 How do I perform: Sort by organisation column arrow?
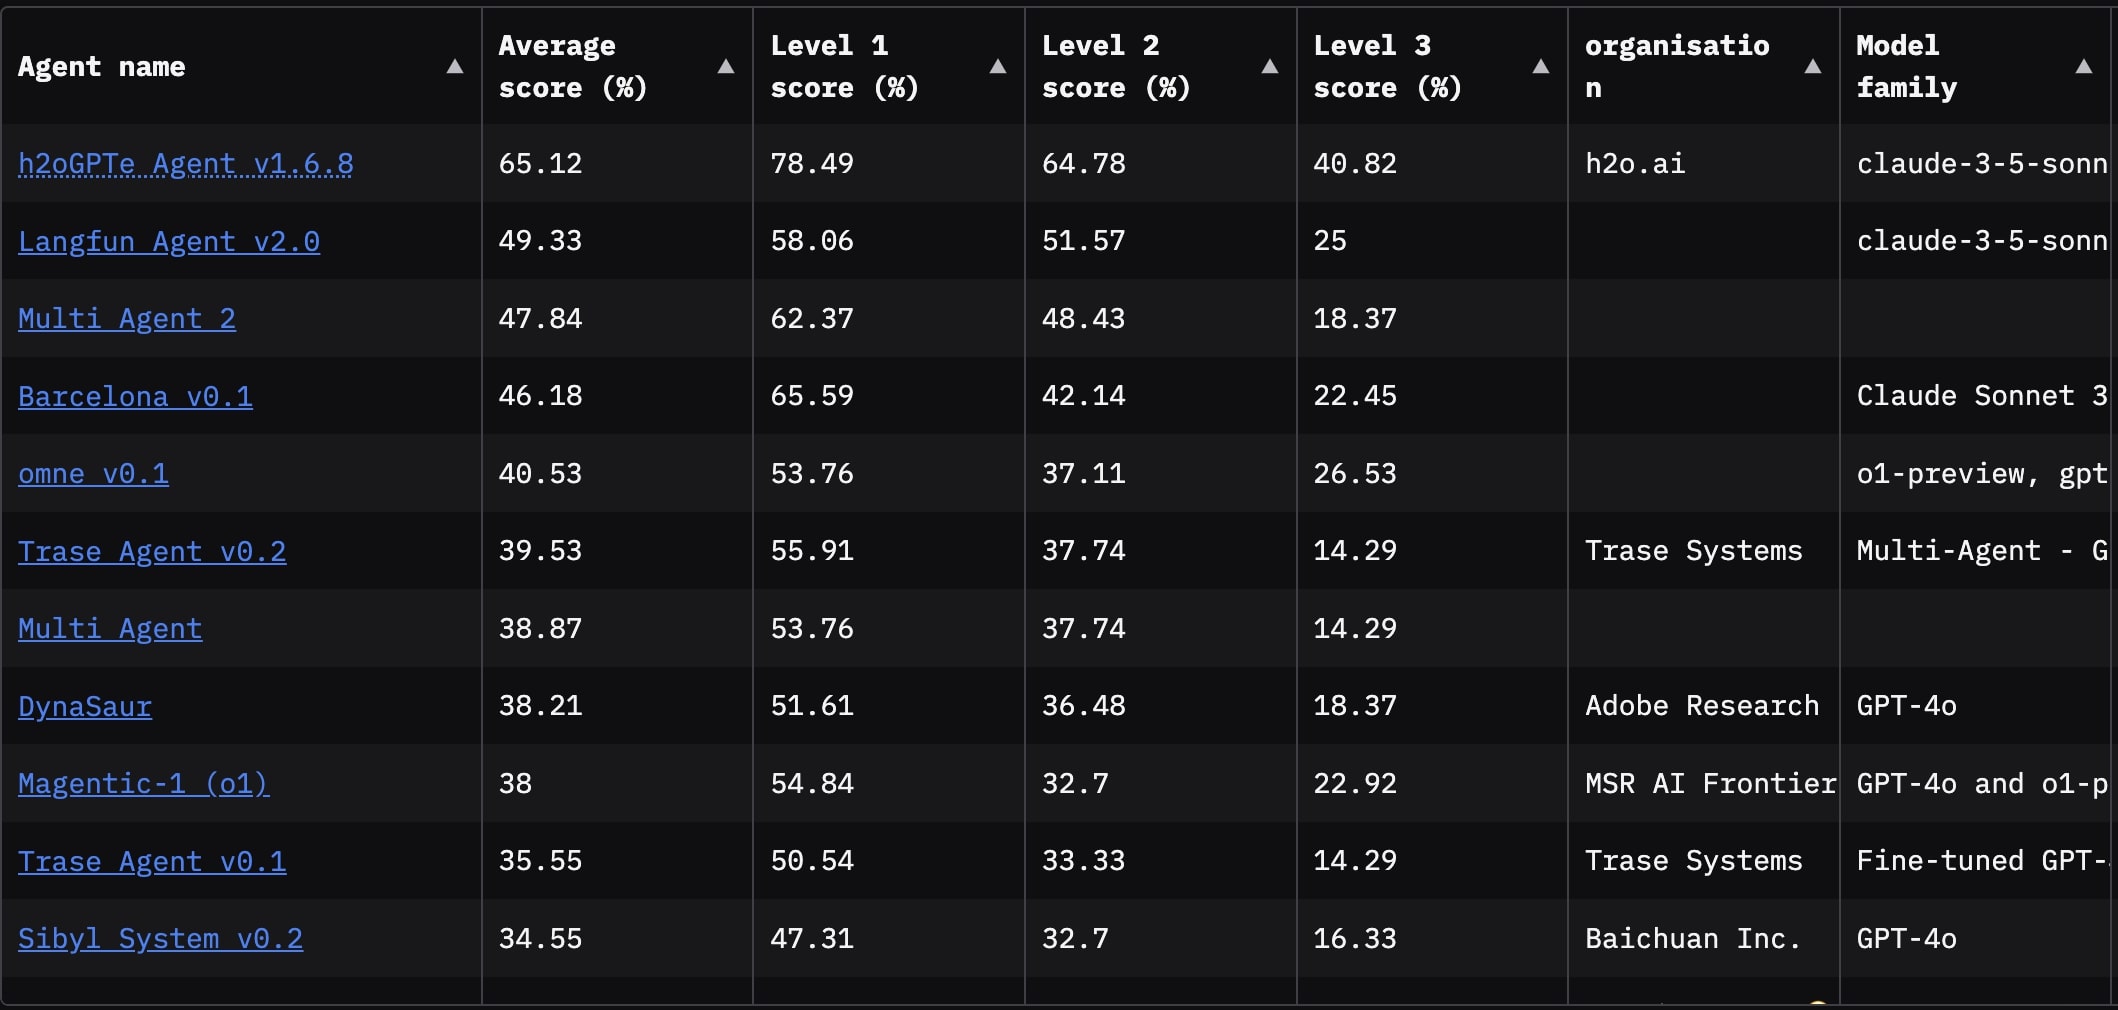point(1812,67)
